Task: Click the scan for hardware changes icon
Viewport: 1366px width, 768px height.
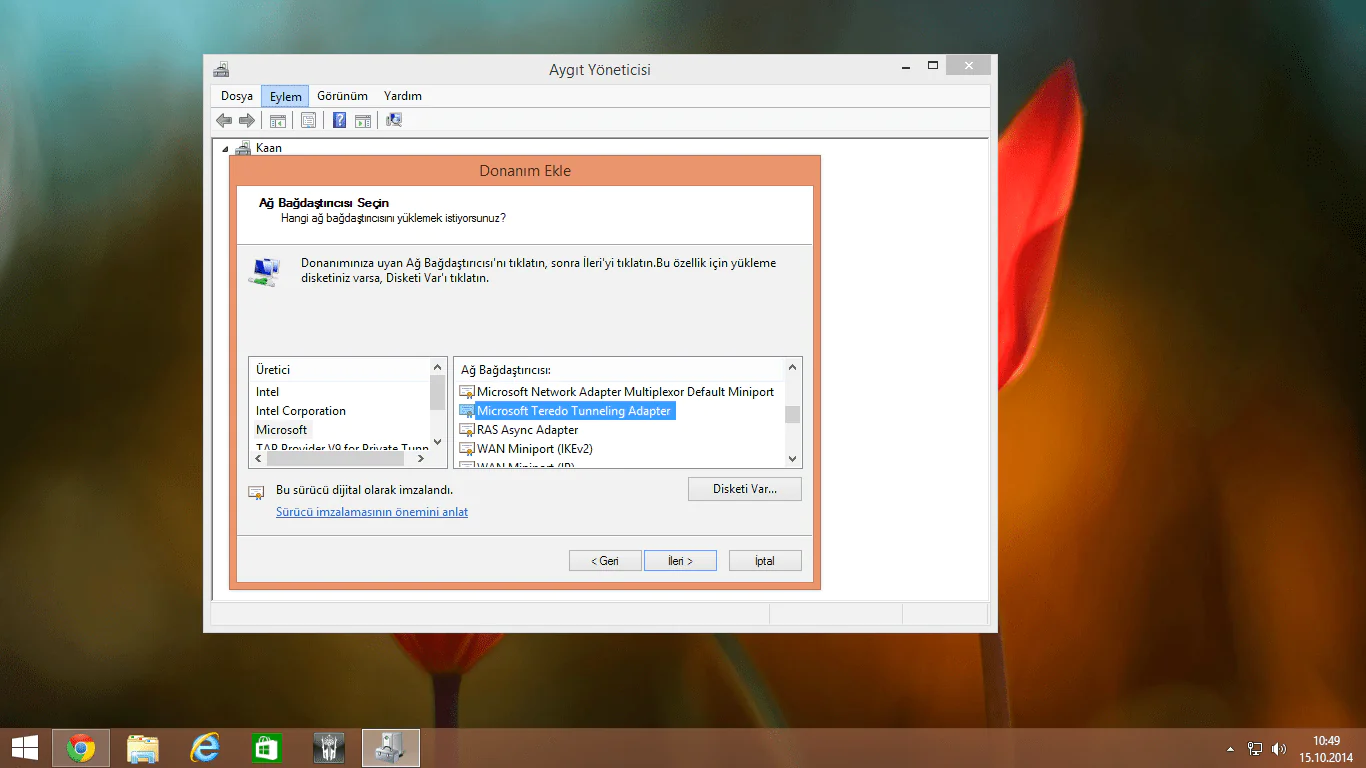Action: (394, 121)
